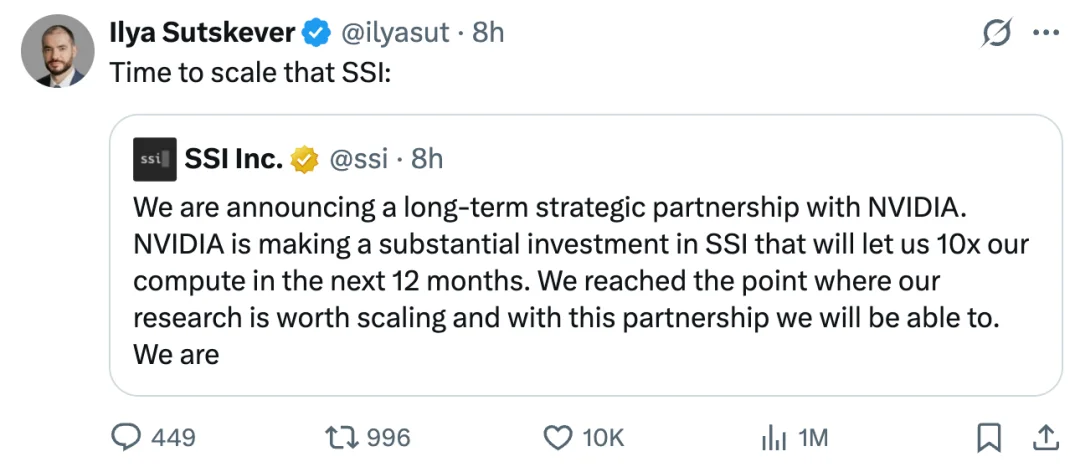This screenshot has width=1080, height=472.
Task: Click the Ilya Sutskever display name
Action: click(x=203, y=32)
